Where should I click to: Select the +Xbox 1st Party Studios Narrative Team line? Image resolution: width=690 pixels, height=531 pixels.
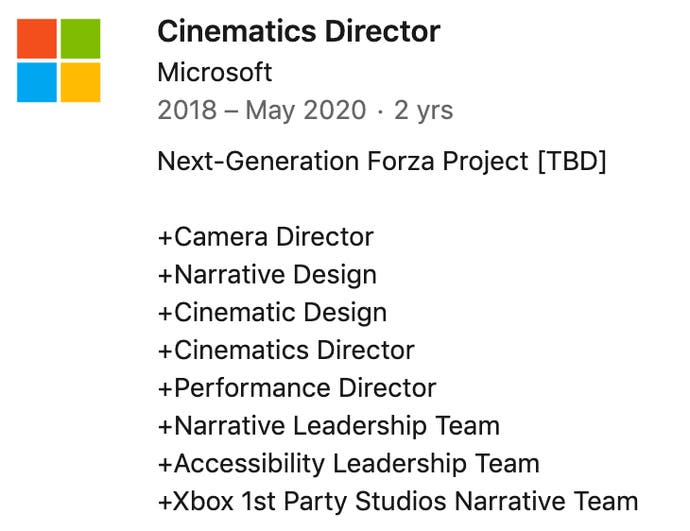pos(397,501)
